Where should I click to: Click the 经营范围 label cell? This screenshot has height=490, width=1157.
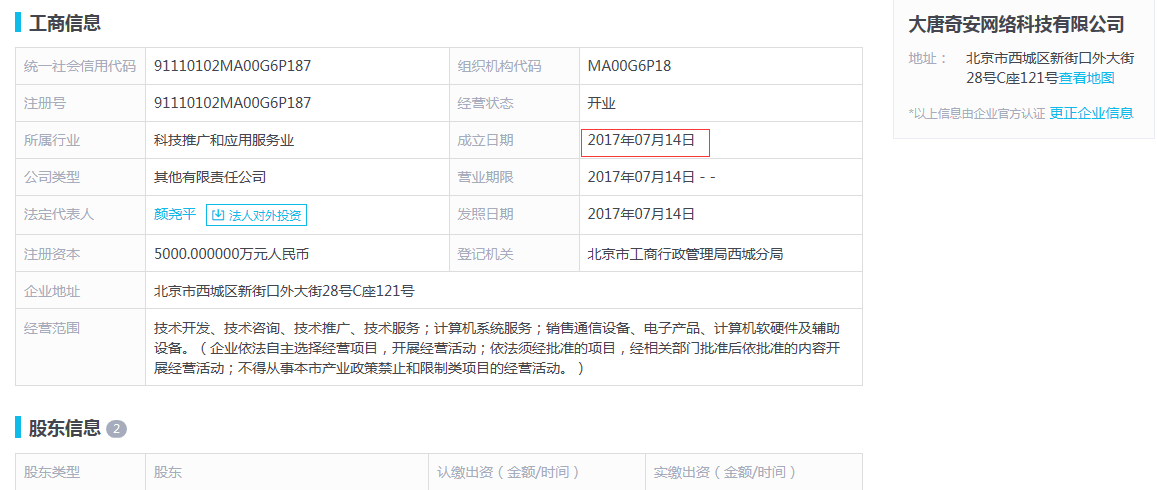tap(80, 347)
